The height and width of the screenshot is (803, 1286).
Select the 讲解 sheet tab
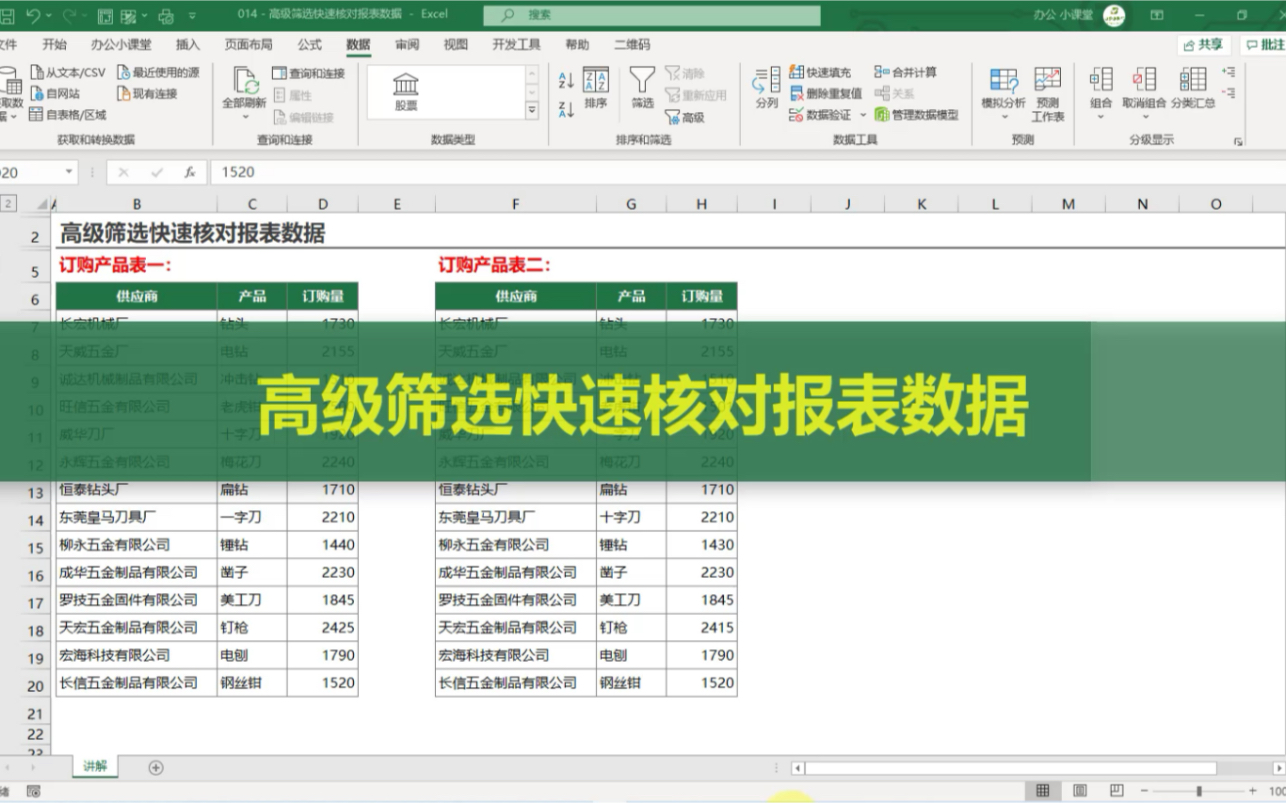[x=95, y=766]
